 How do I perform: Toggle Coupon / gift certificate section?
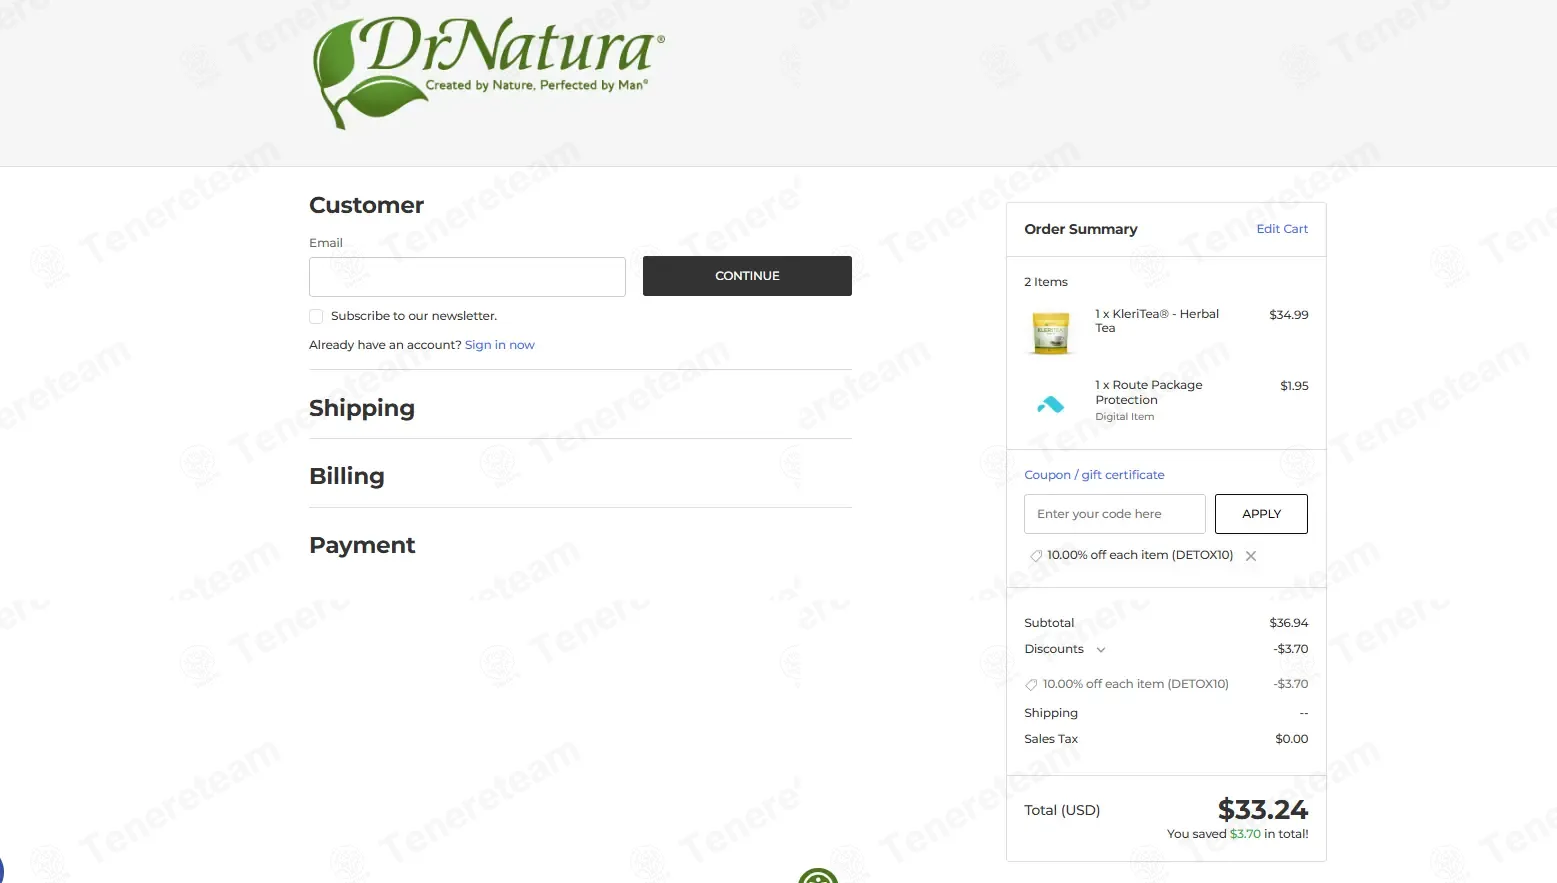pos(1094,475)
